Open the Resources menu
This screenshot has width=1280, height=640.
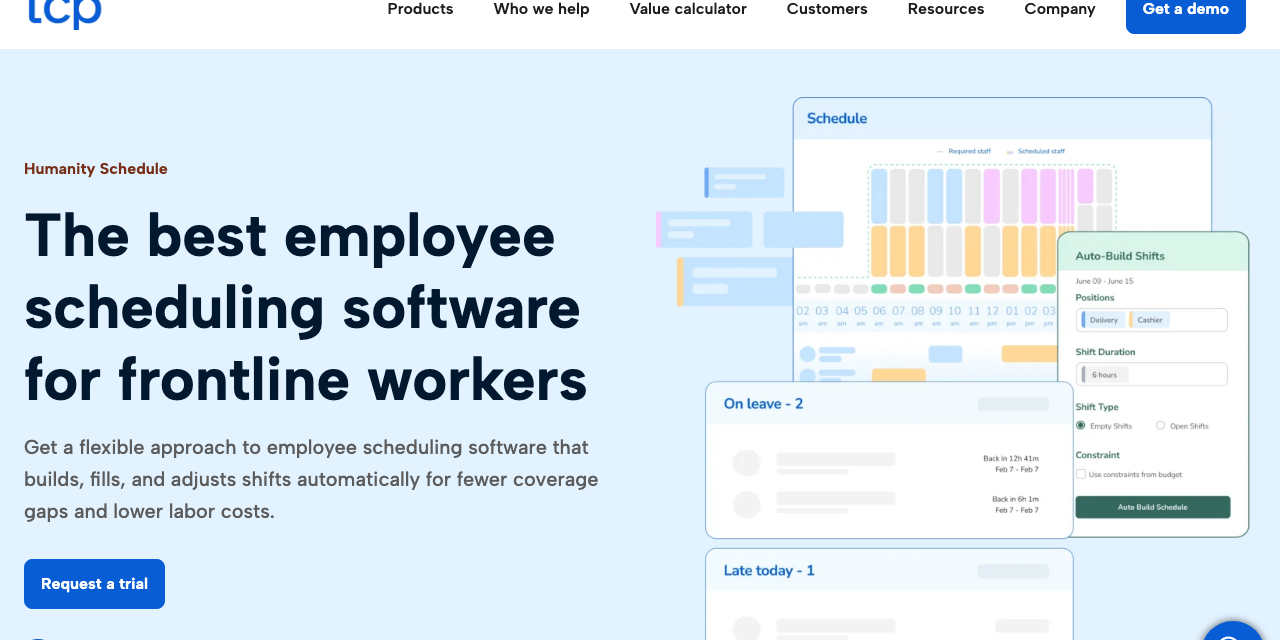point(946,9)
